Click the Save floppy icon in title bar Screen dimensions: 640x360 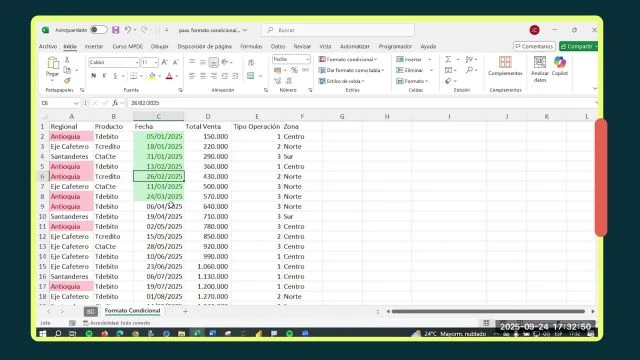(x=116, y=30)
